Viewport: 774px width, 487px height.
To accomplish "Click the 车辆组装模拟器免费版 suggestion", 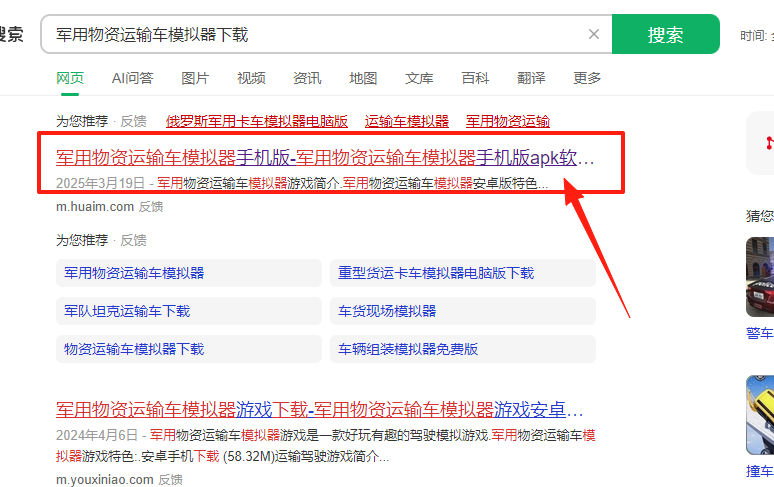I will 408,349.
